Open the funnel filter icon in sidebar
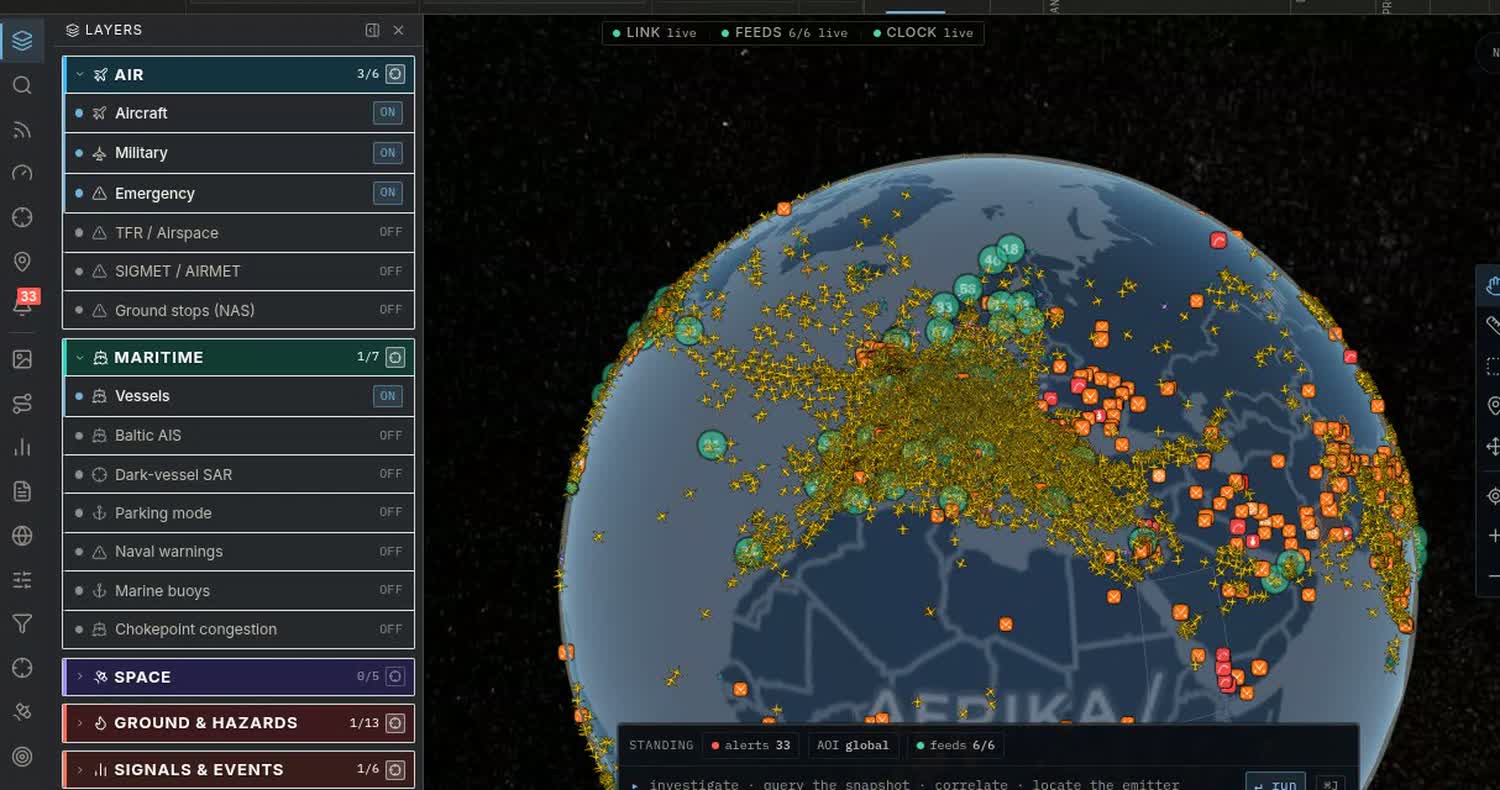This screenshot has width=1500, height=790. click(22, 624)
